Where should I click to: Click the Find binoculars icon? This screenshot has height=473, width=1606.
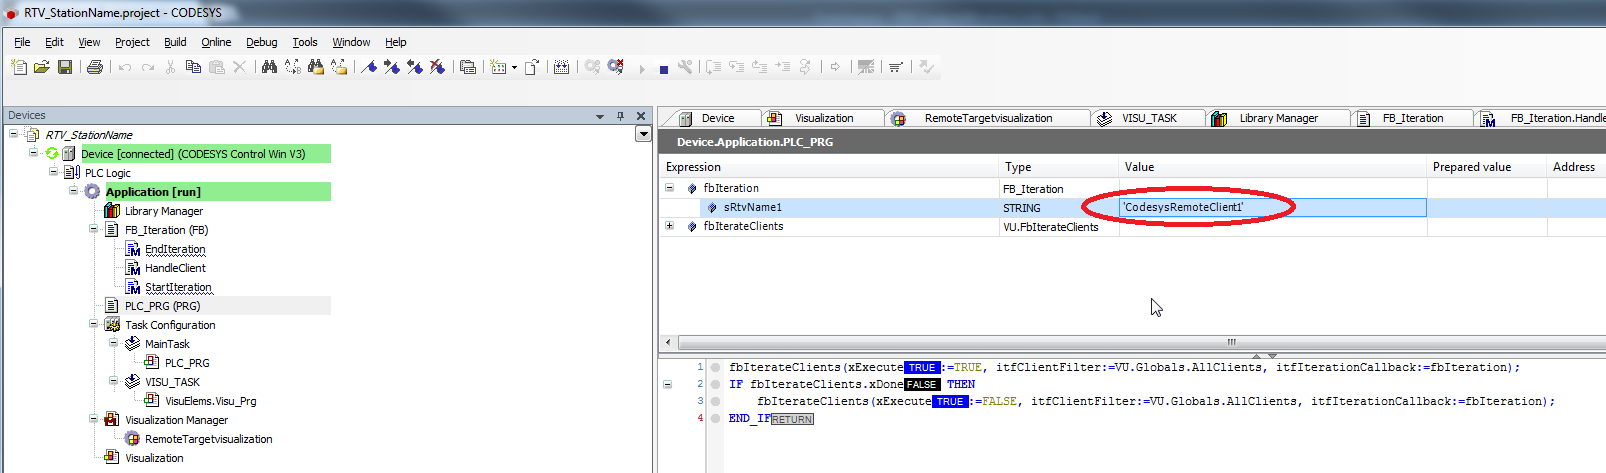pos(269,67)
